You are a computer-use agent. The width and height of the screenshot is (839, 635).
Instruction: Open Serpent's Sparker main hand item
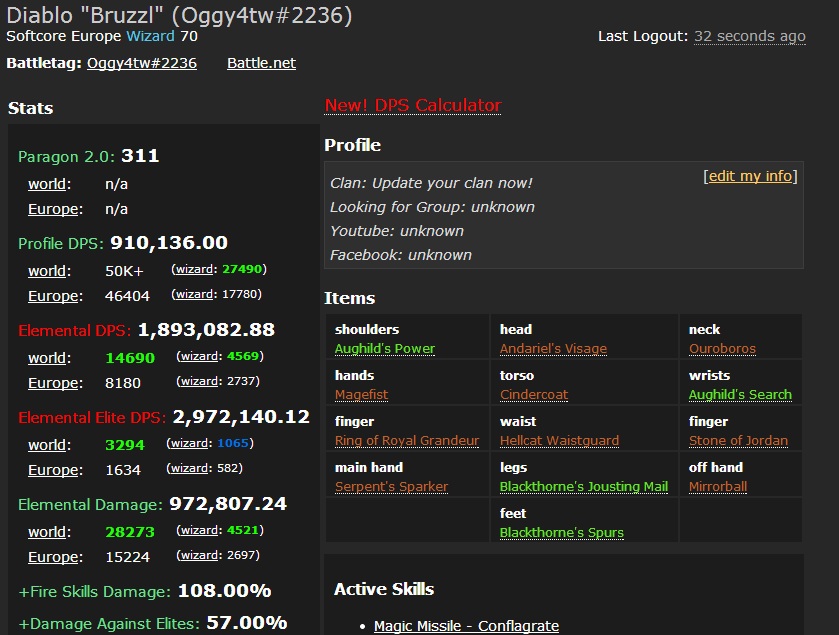(x=391, y=487)
